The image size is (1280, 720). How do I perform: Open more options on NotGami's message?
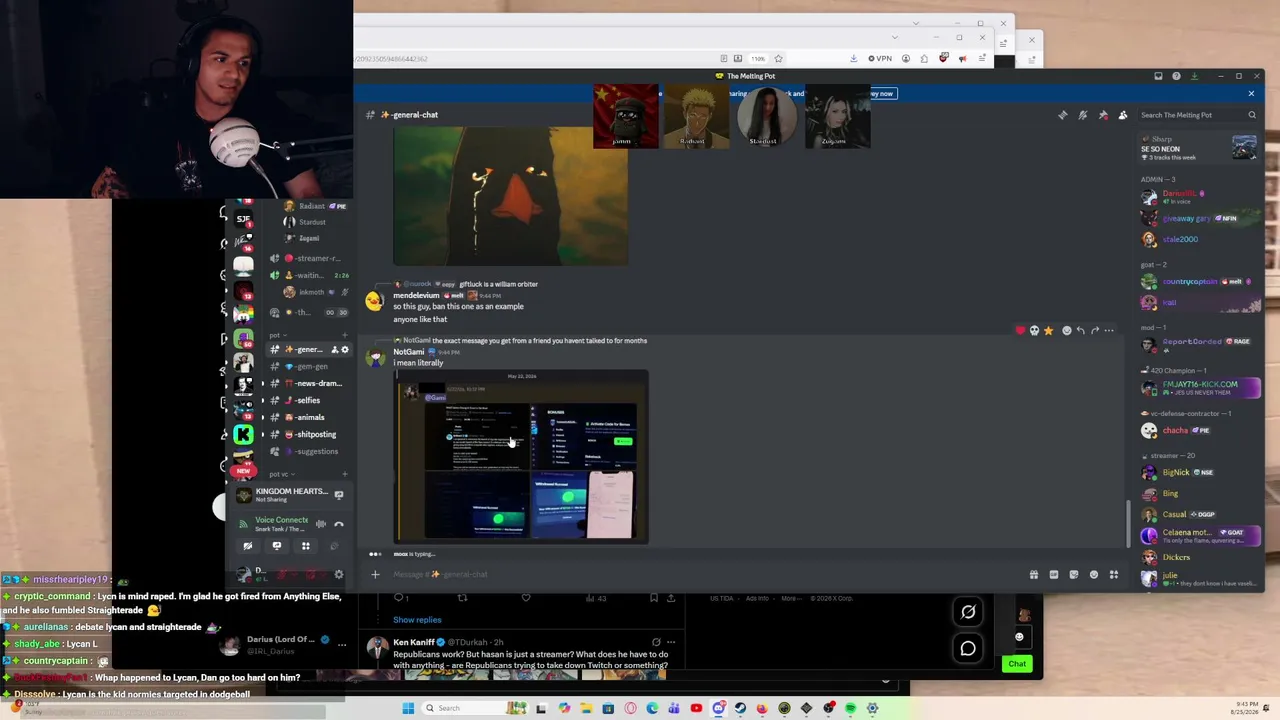point(1109,330)
